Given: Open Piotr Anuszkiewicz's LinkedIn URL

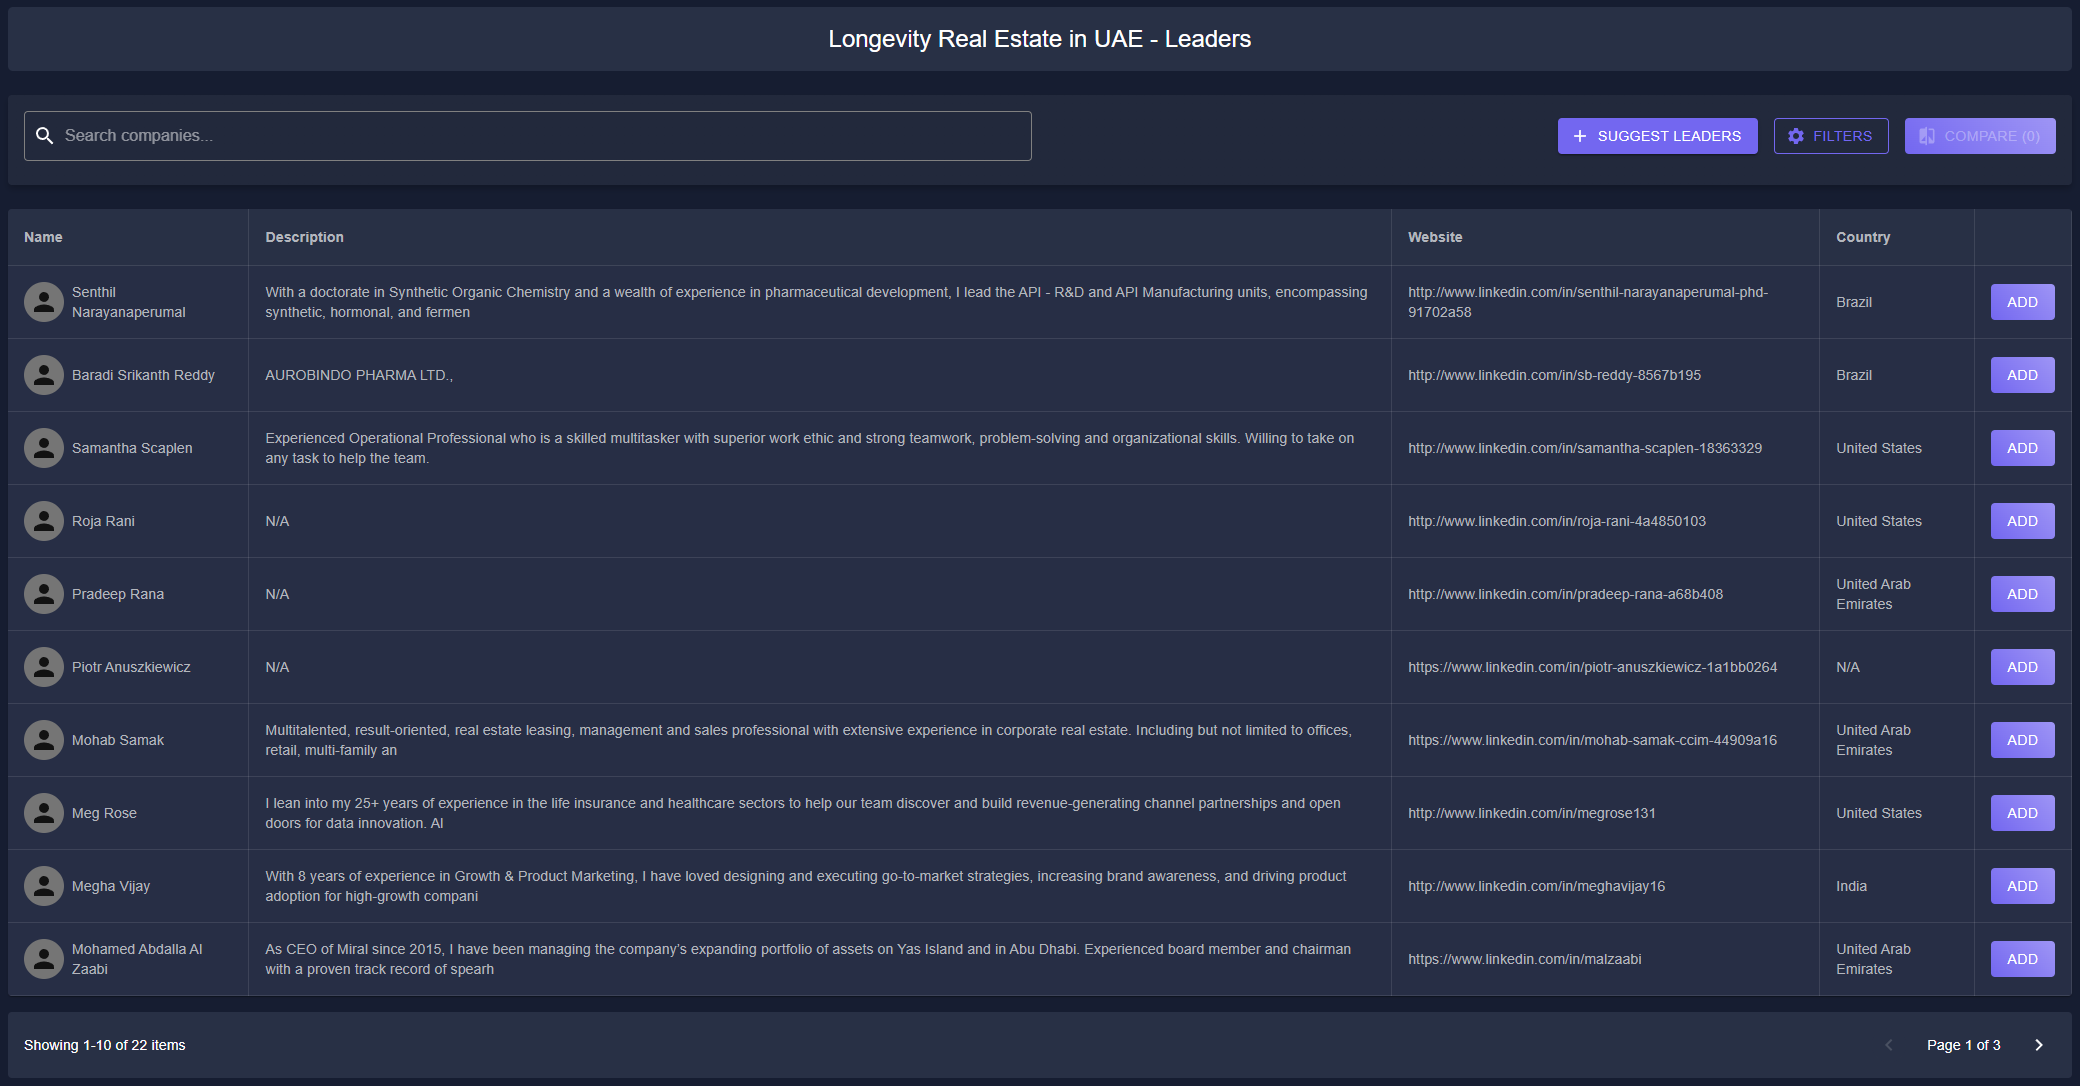Looking at the screenshot, I should (1592, 667).
